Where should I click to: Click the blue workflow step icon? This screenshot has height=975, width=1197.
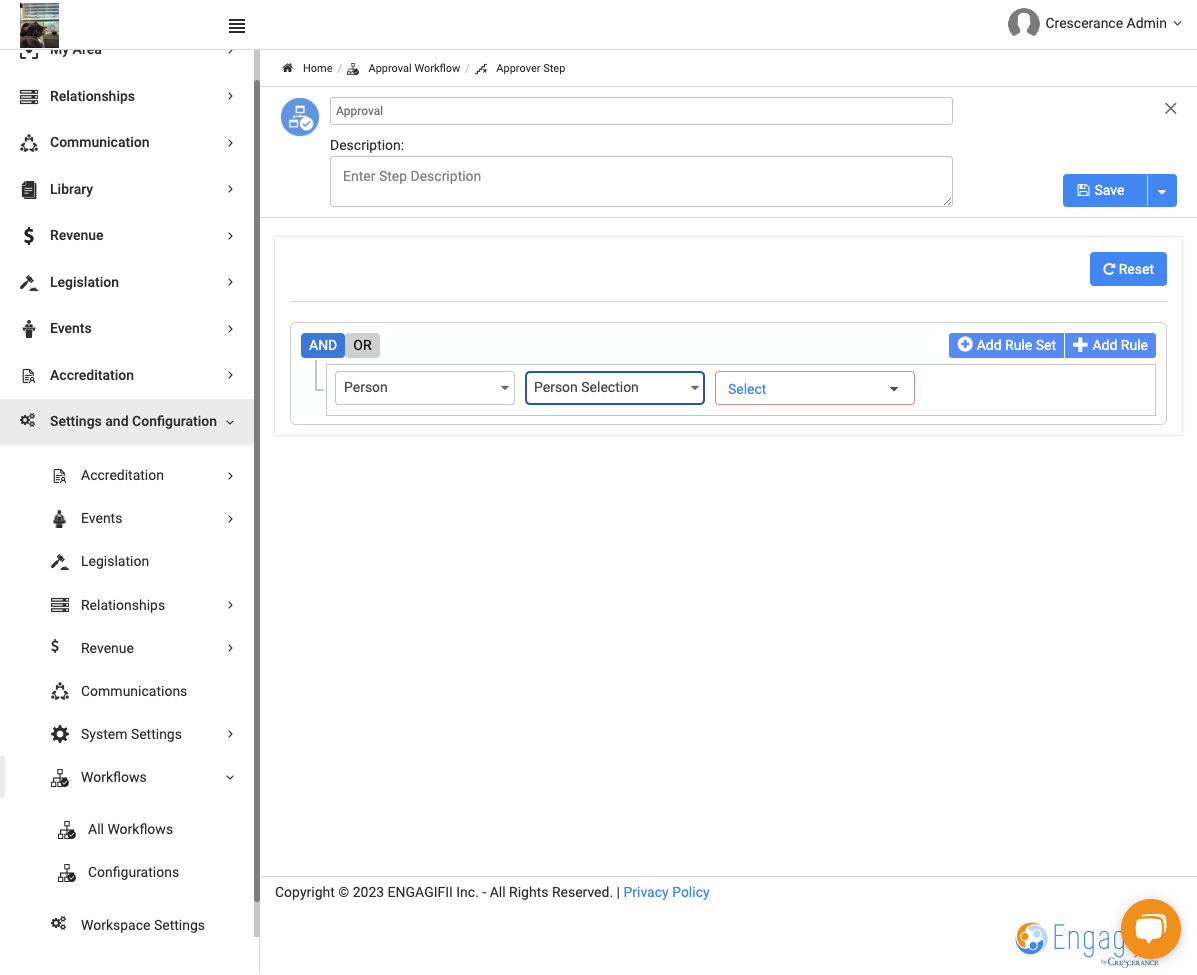pyautogui.click(x=300, y=117)
